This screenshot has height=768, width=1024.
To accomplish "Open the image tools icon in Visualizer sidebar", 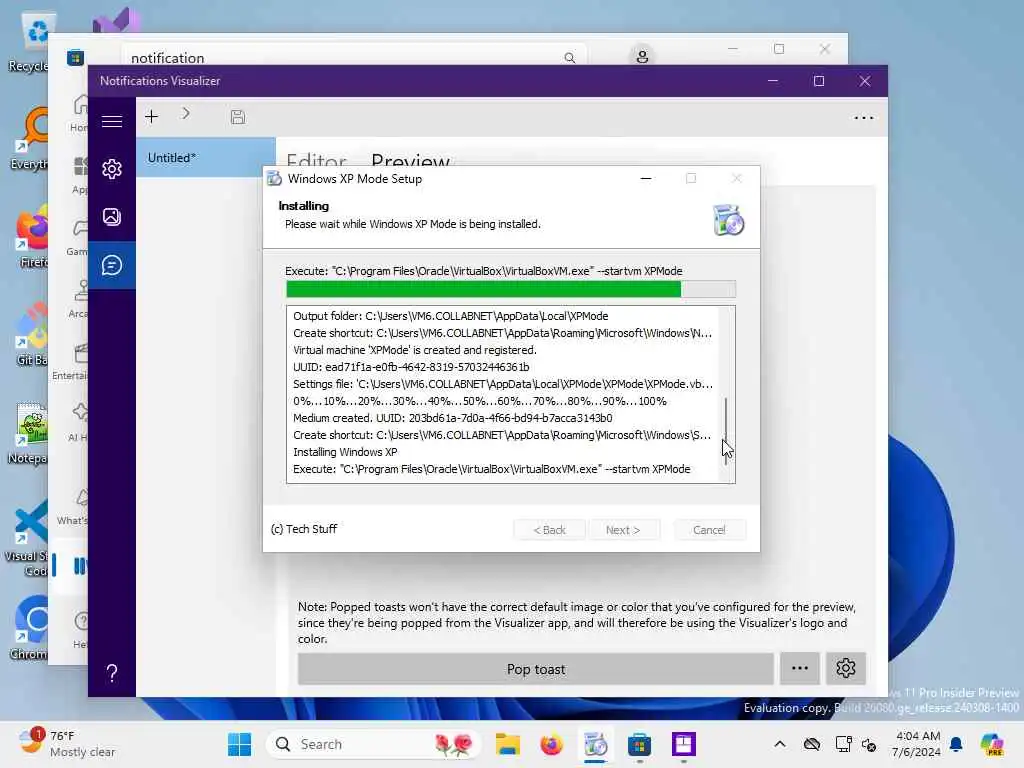I will pyautogui.click(x=112, y=217).
